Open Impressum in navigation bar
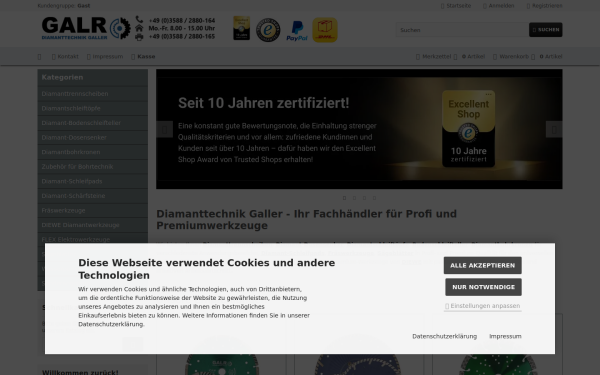Screen dimensions: 600x375 (x=105, y=57)
